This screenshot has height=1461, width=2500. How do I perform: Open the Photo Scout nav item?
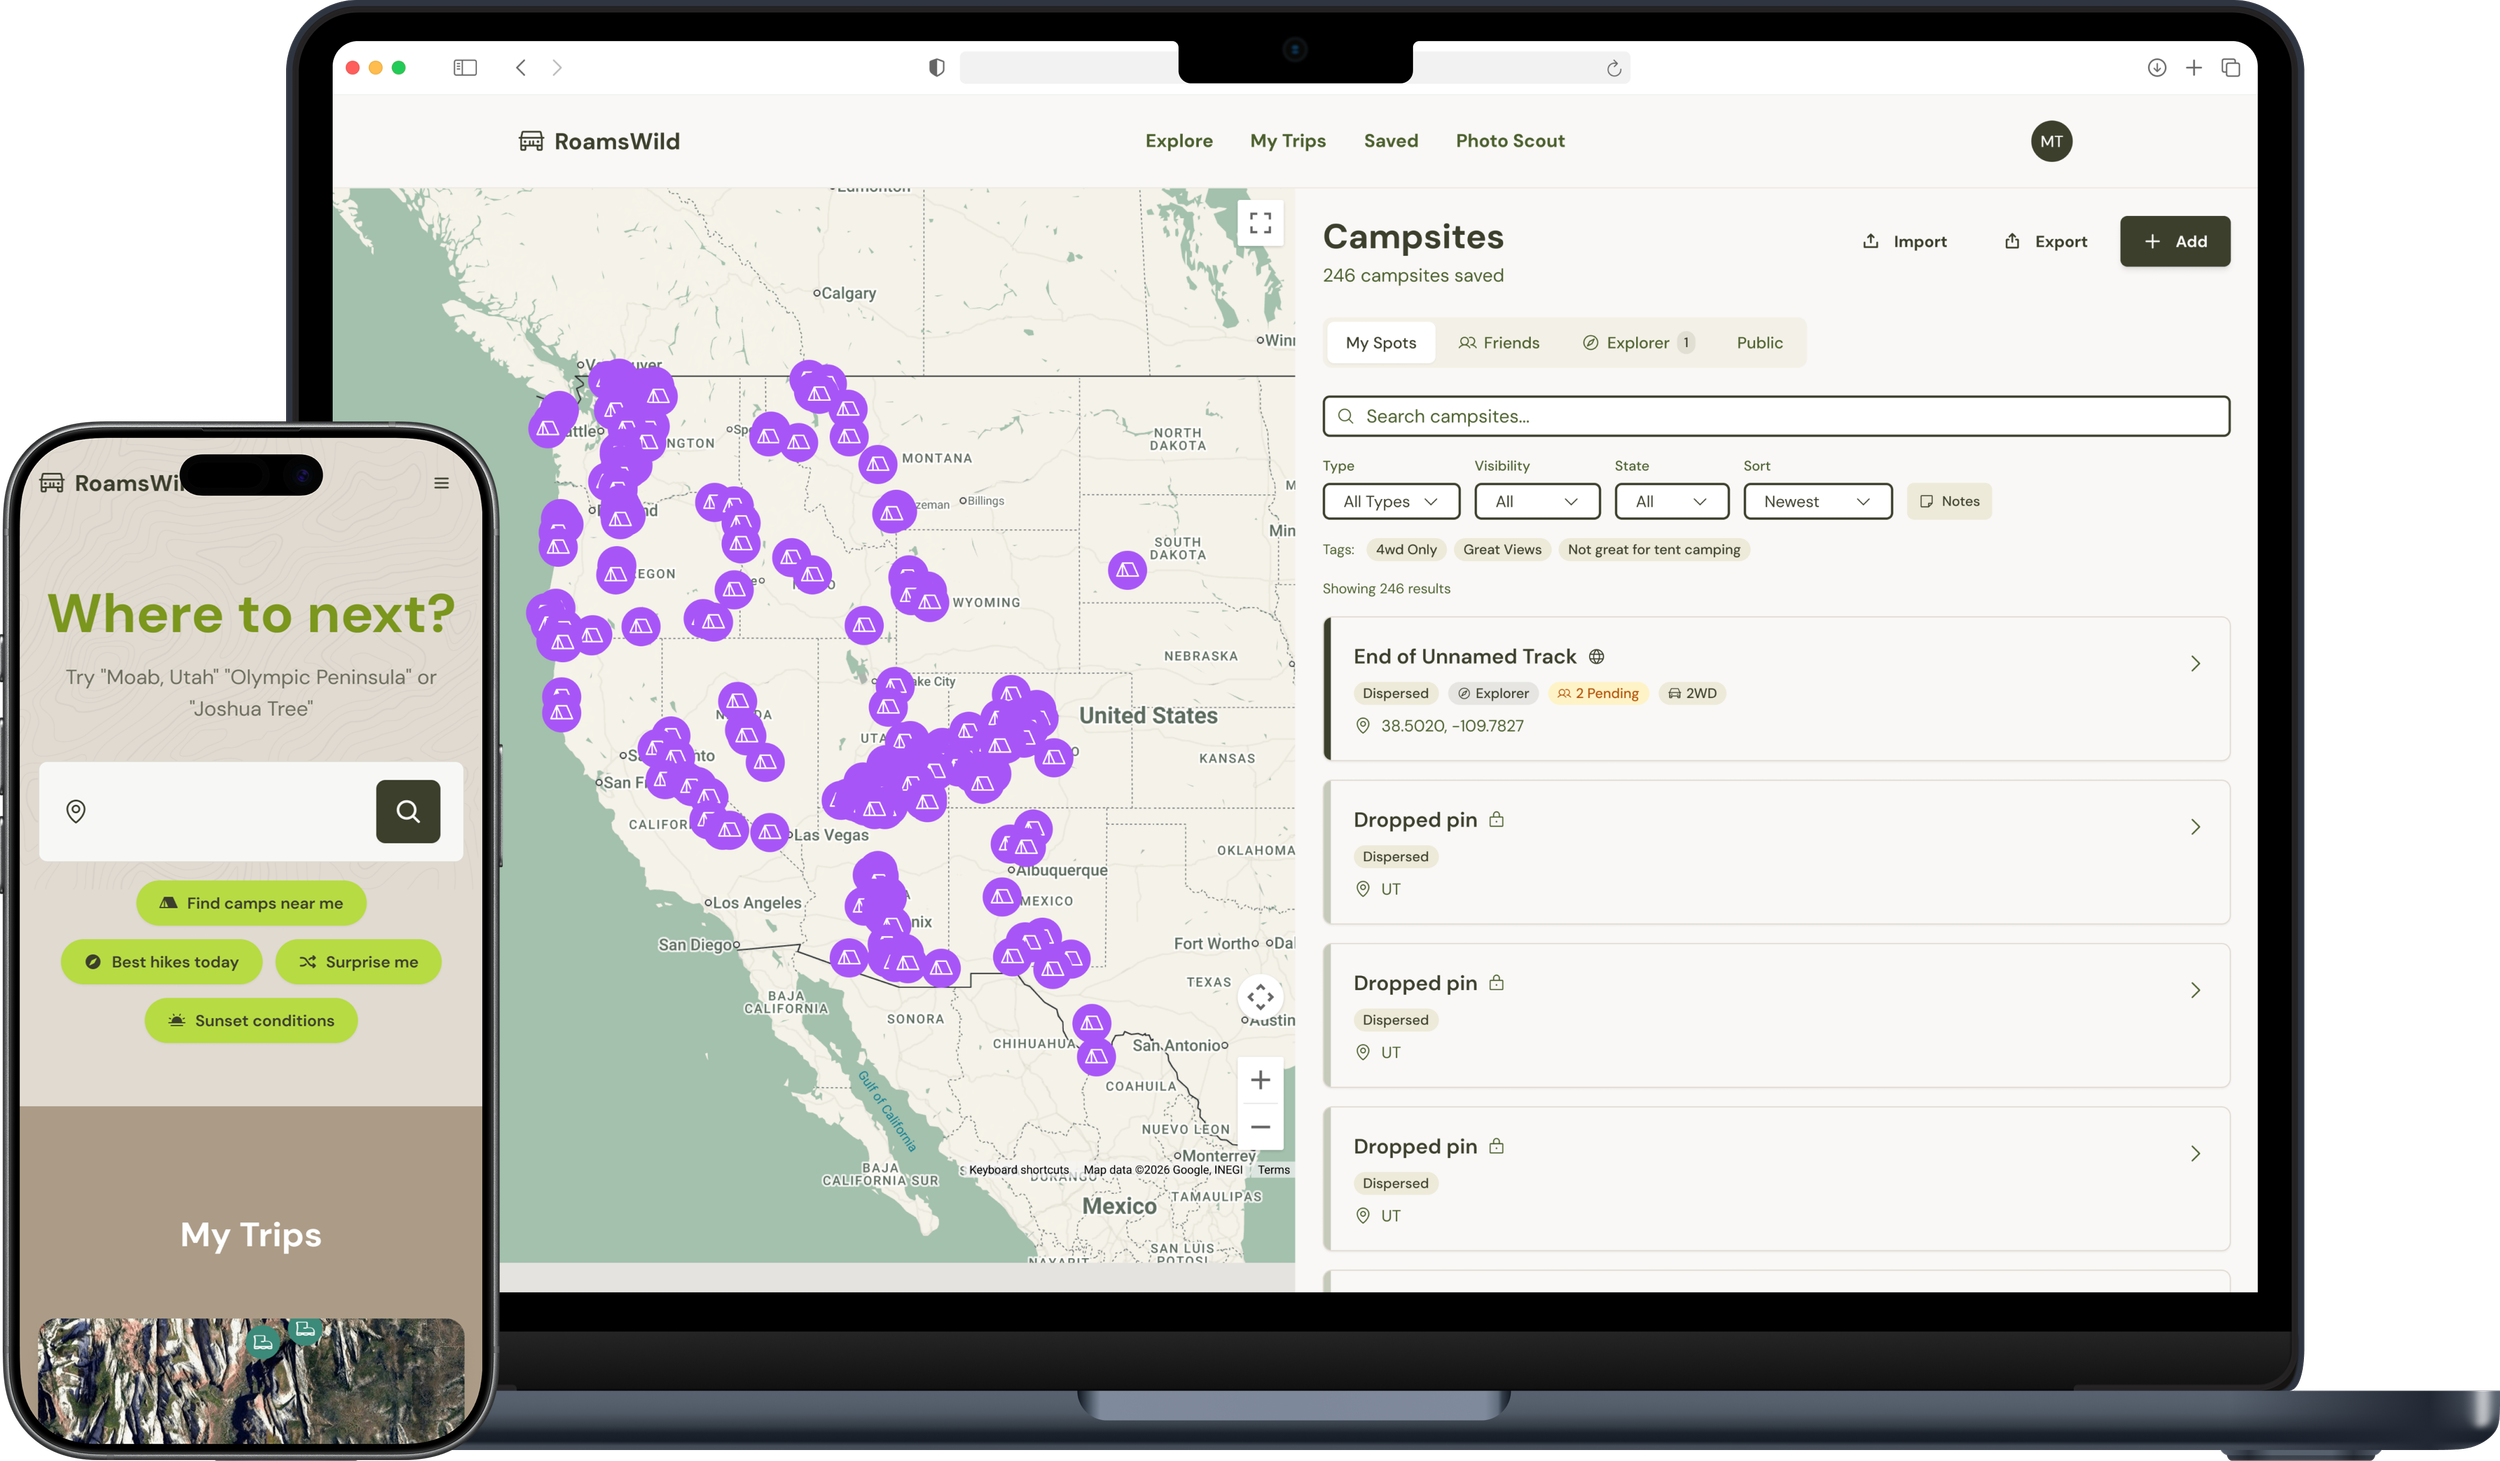[x=1509, y=141]
